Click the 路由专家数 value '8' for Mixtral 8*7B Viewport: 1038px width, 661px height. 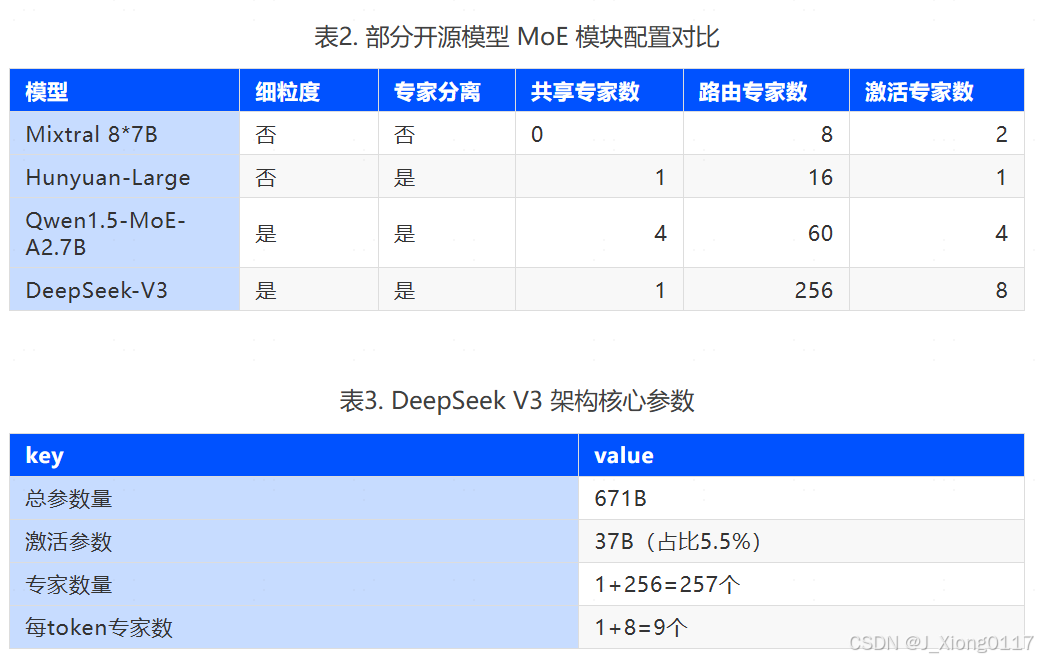pyautogui.click(x=826, y=134)
